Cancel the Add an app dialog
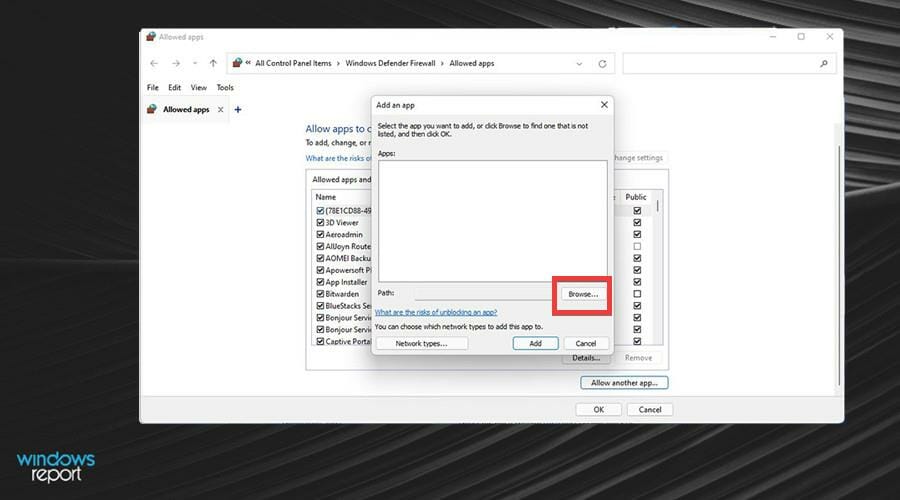This screenshot has width=900, height=500. pyautogui.click(x=585, y=343)
